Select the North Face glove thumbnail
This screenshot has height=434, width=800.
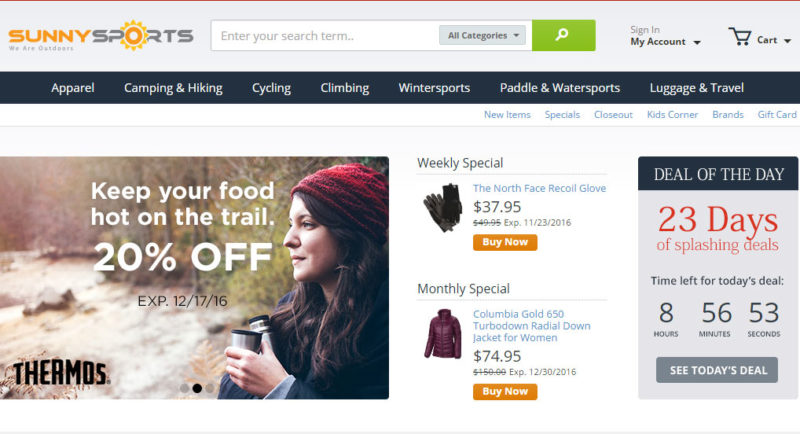442,207
